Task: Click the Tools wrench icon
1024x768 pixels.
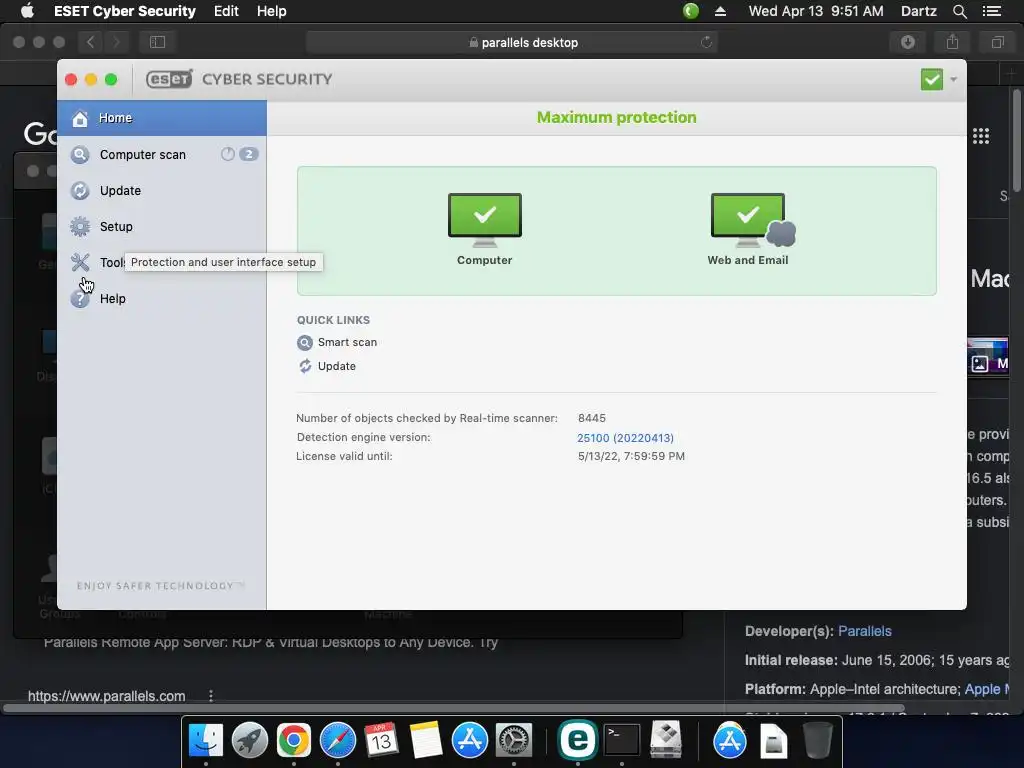Action: 80,263
